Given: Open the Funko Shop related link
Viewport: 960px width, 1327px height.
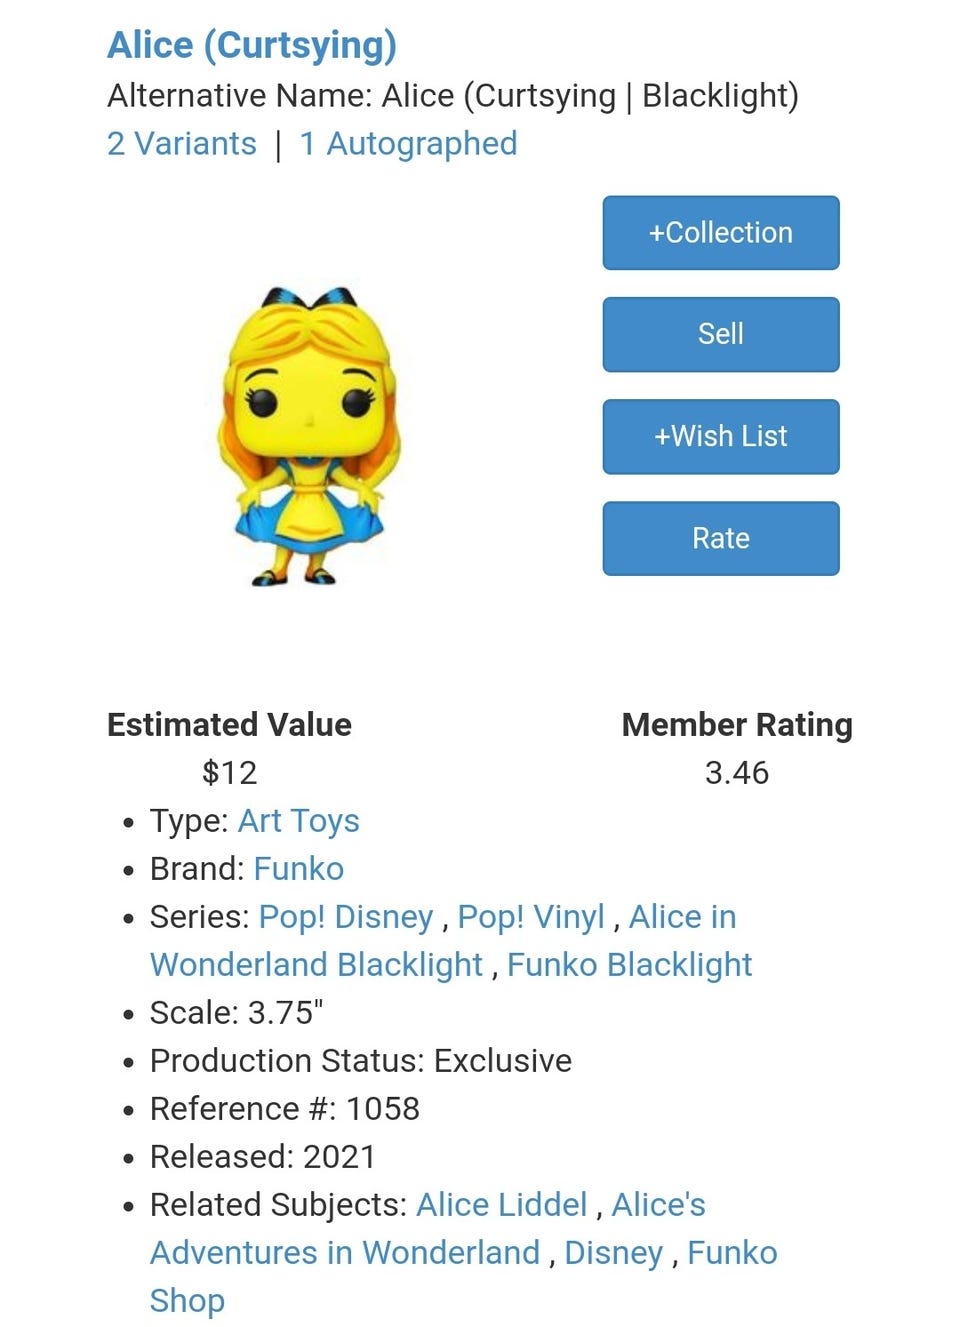Looking at the screenshot, I should pyautogui.click(x=464, y=1277).
